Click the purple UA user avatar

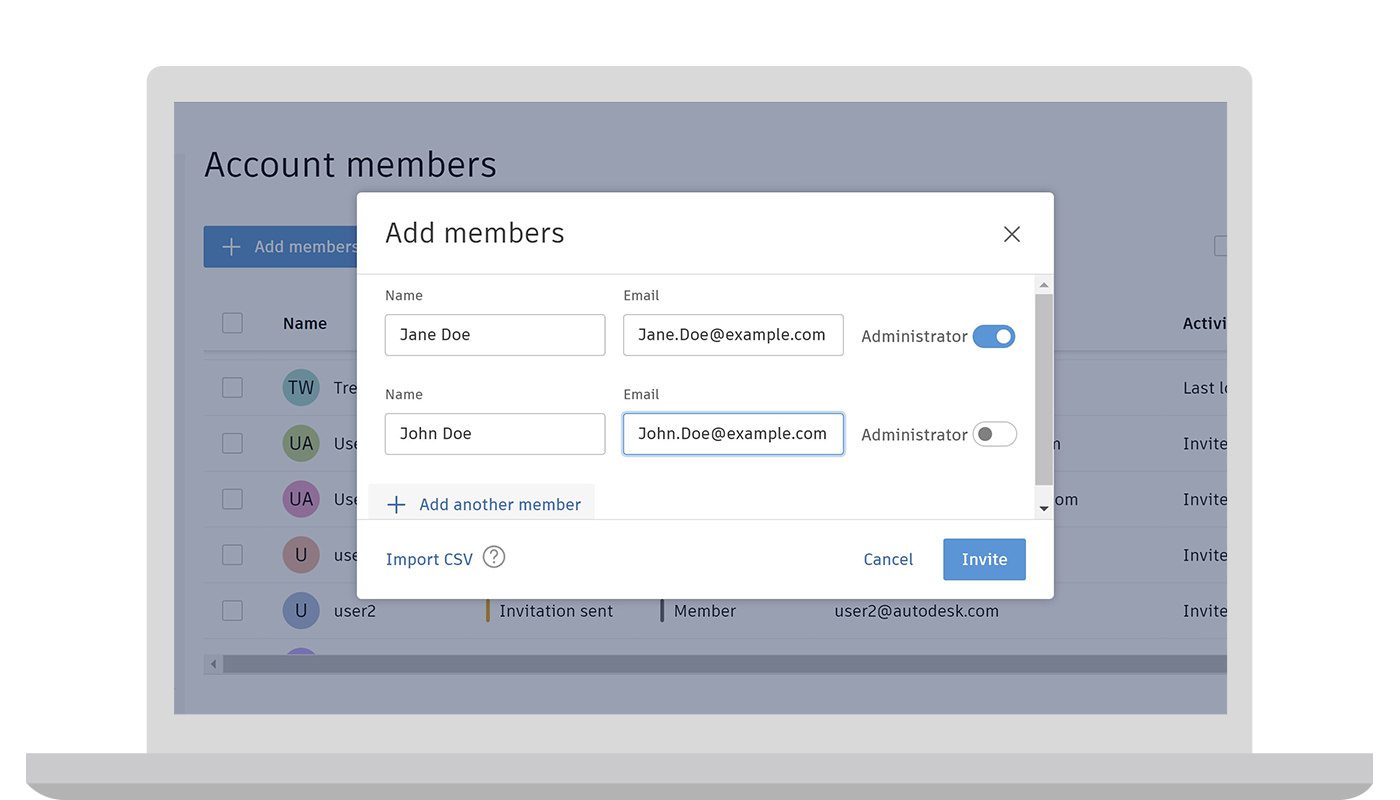pos(301,499)
